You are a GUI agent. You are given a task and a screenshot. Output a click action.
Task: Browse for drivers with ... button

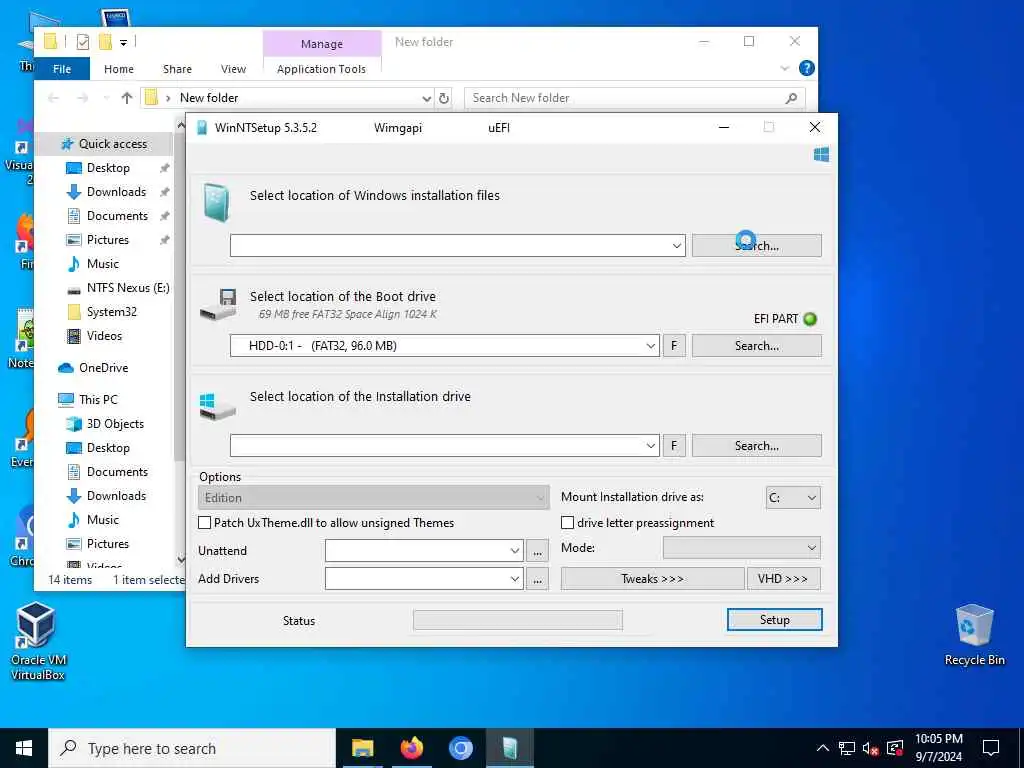537,579
